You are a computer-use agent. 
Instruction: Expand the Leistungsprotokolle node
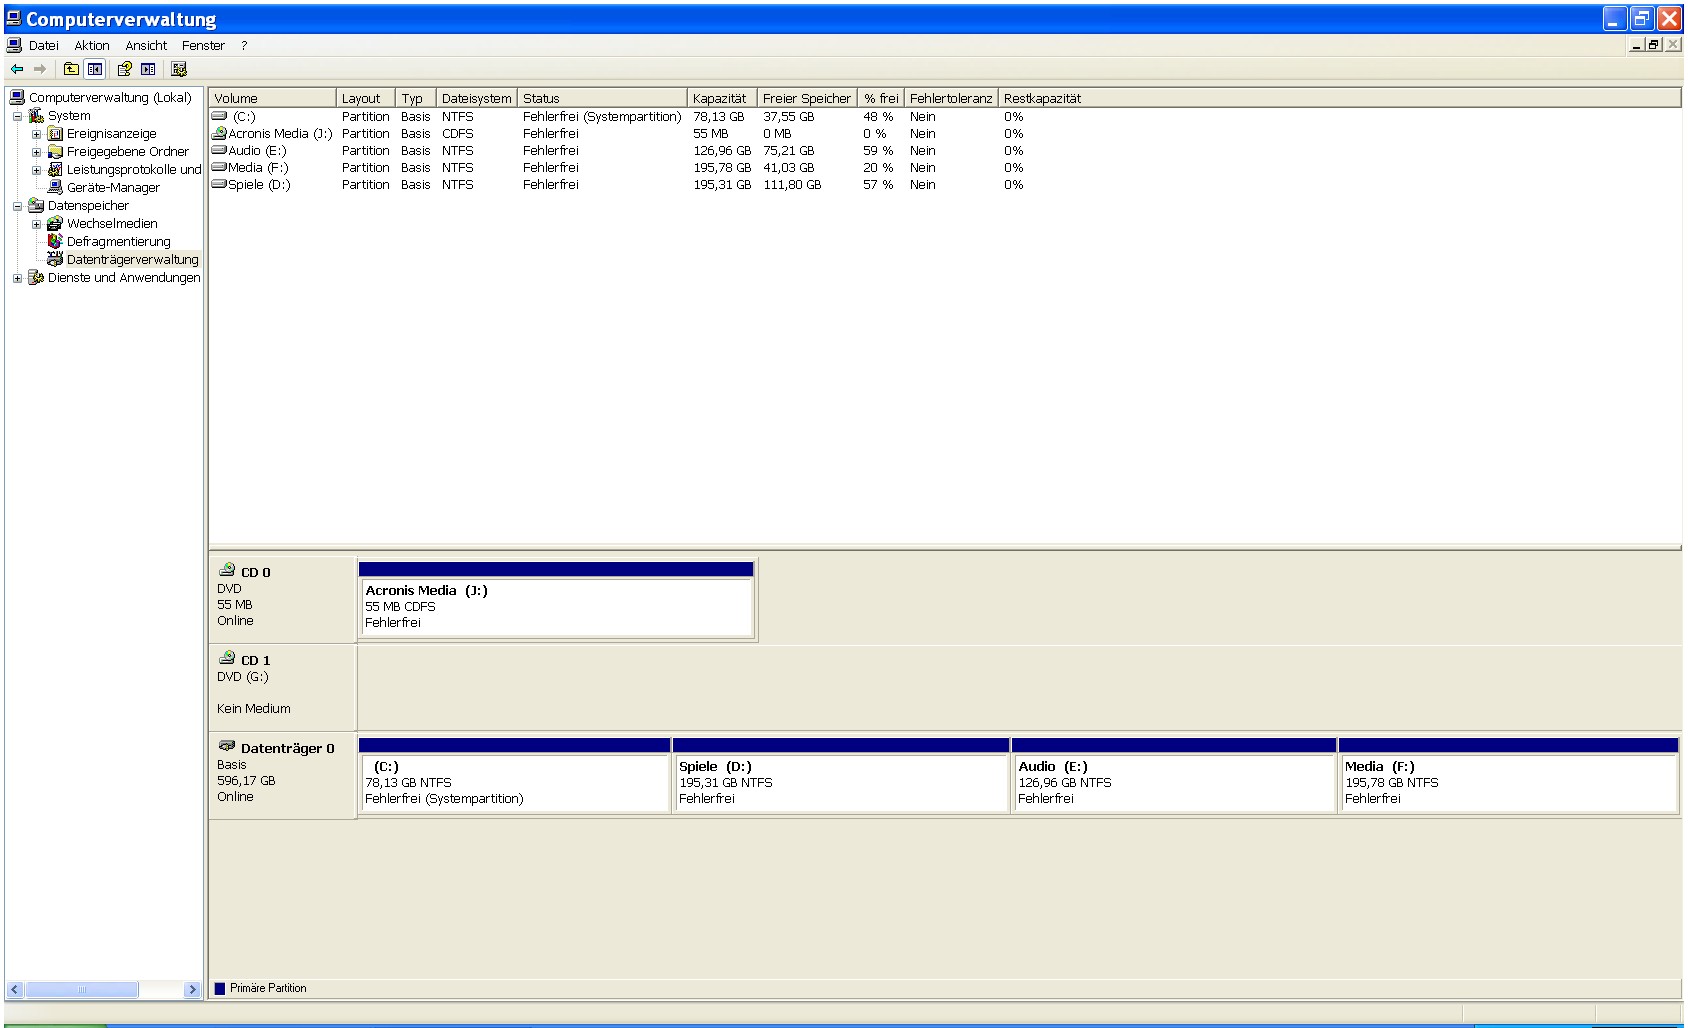pyautogui.click(x=36, y=170)
